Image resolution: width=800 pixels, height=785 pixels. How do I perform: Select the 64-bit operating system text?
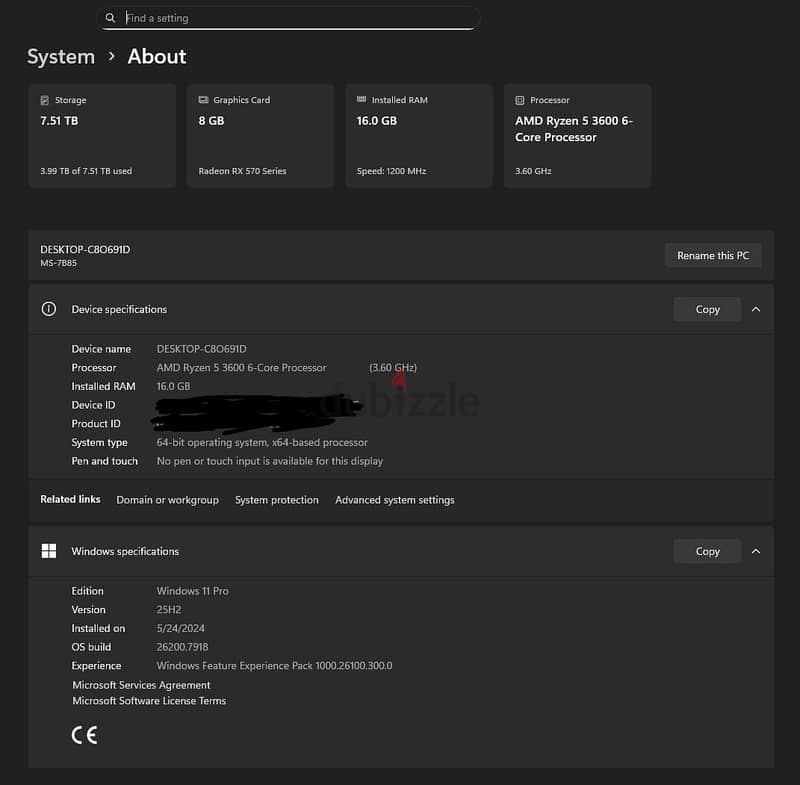(262, 442)
